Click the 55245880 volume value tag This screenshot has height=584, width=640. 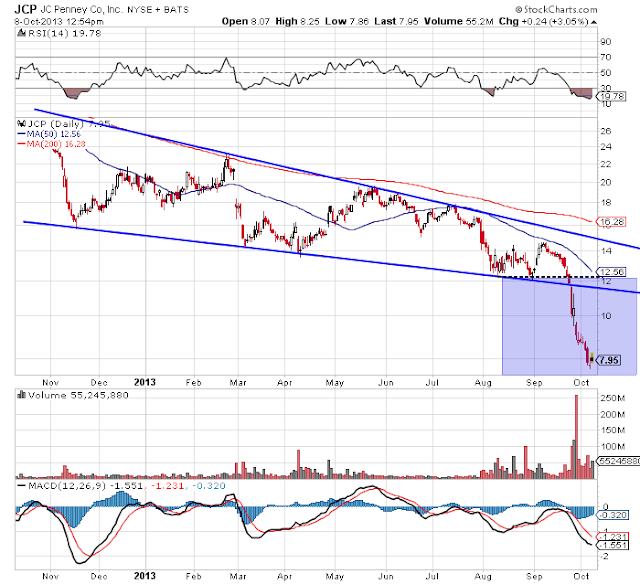618,461
